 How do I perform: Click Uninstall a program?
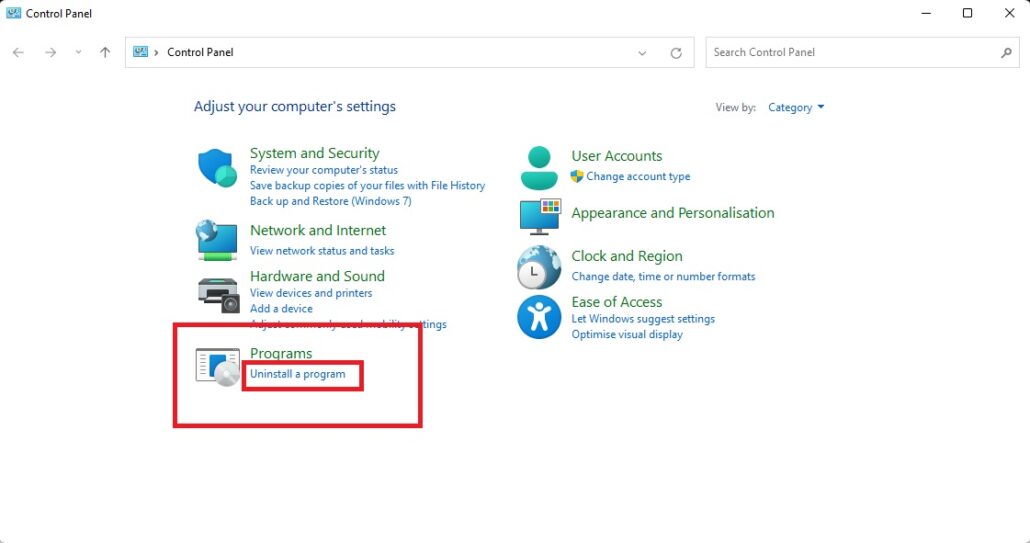click(x=298, y=374)
